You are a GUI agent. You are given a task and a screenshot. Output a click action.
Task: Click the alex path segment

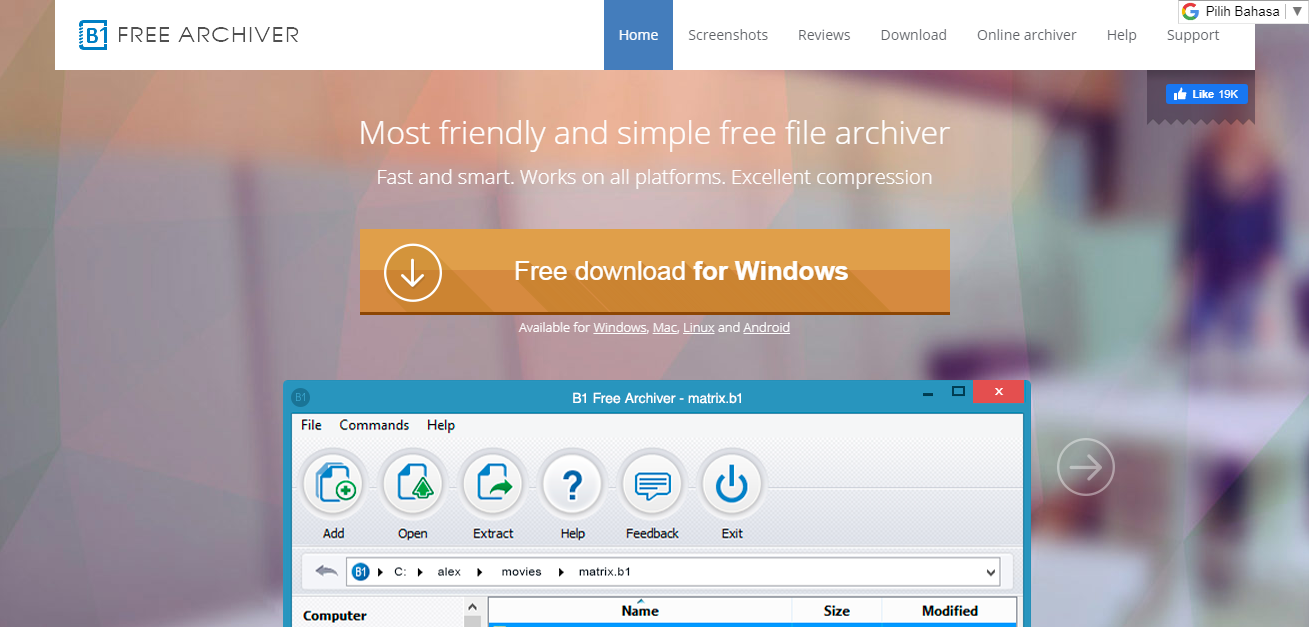tap(449, 572)
